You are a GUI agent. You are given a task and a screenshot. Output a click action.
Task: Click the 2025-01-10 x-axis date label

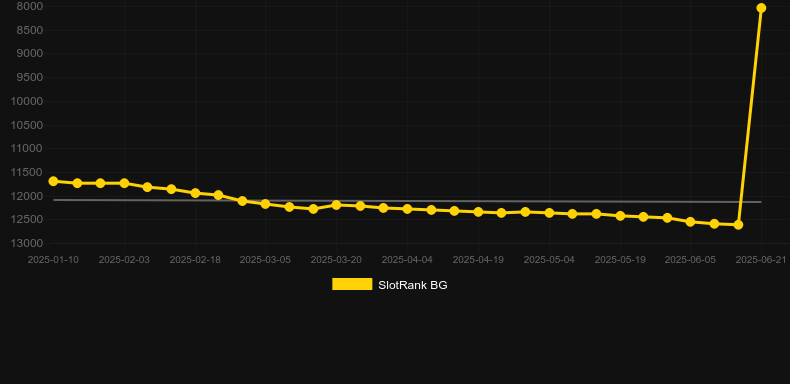(x=53, y=260)
